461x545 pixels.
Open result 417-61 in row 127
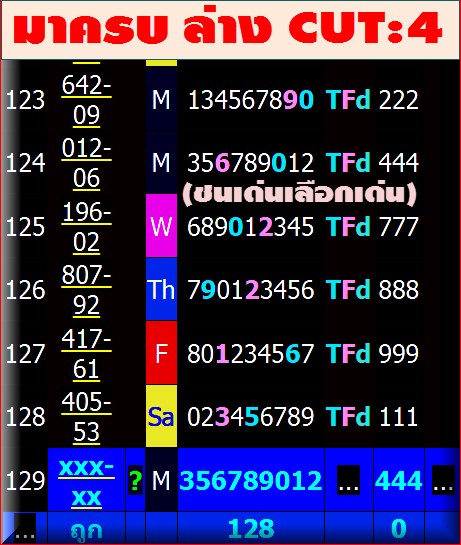(86, 354)
